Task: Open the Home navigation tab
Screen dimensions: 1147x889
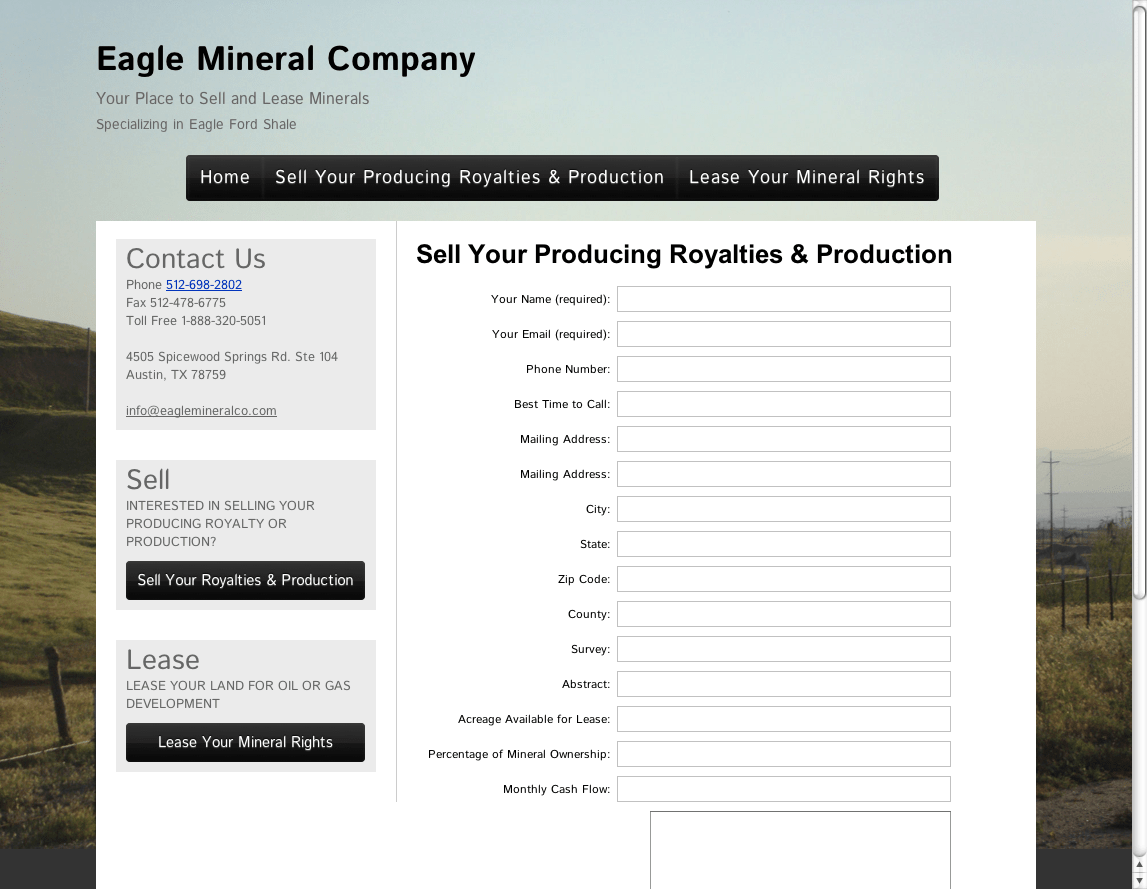Action: click(224, 177)
